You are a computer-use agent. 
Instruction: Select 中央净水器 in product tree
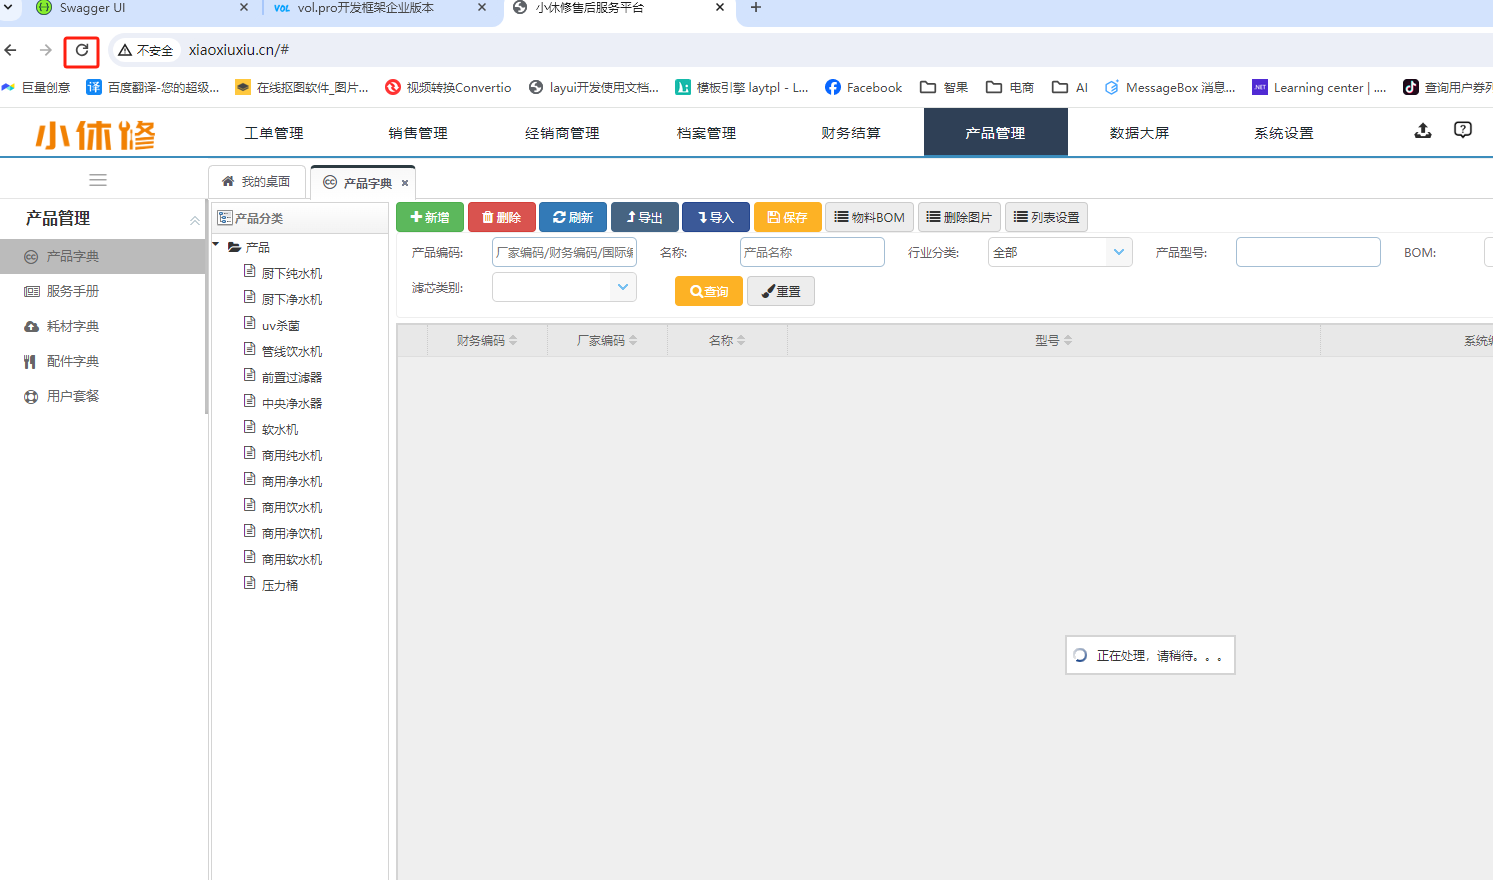tap(291, 403)
